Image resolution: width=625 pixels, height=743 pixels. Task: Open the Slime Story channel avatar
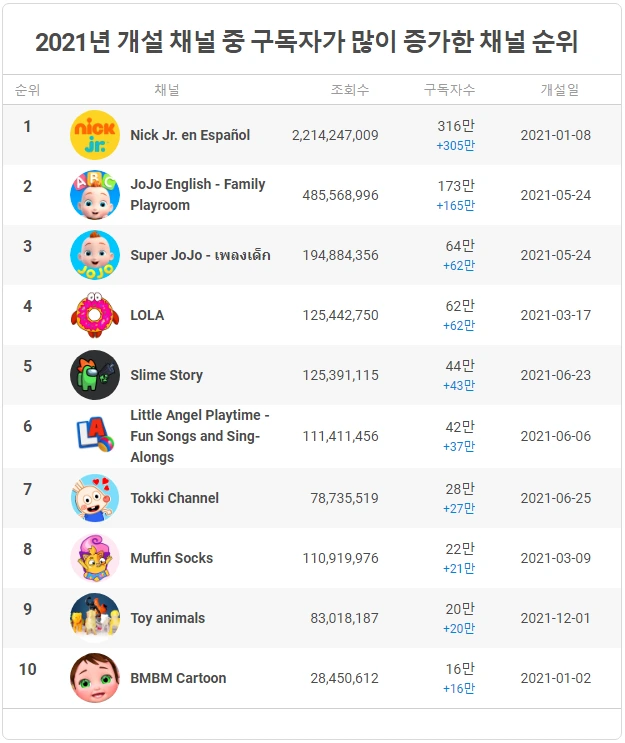[95, 375]
